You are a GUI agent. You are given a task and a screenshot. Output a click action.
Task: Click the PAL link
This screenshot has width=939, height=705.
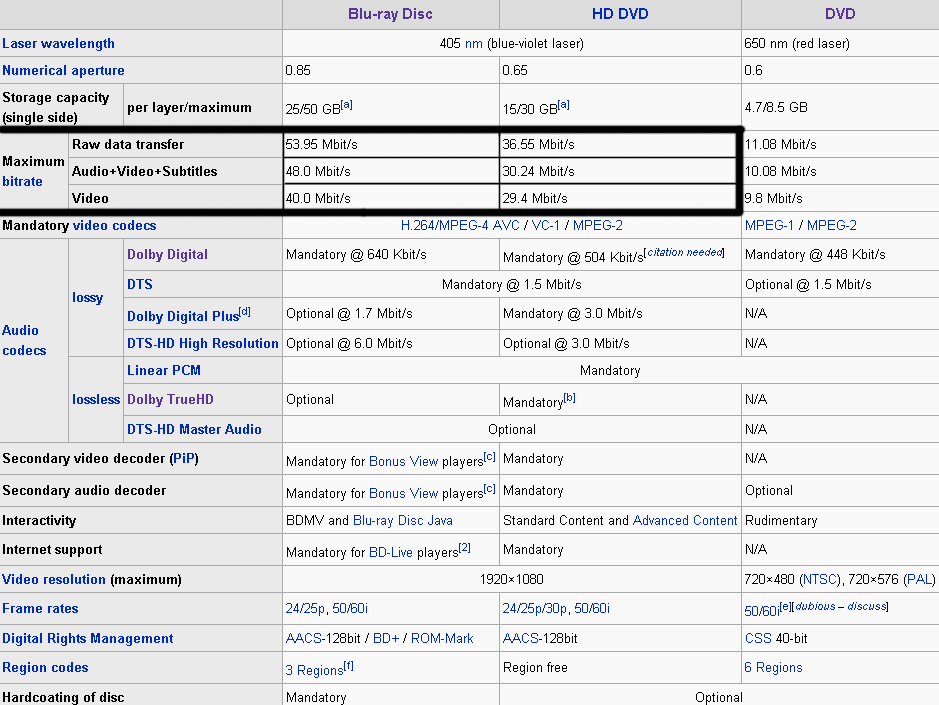[919, 579]
